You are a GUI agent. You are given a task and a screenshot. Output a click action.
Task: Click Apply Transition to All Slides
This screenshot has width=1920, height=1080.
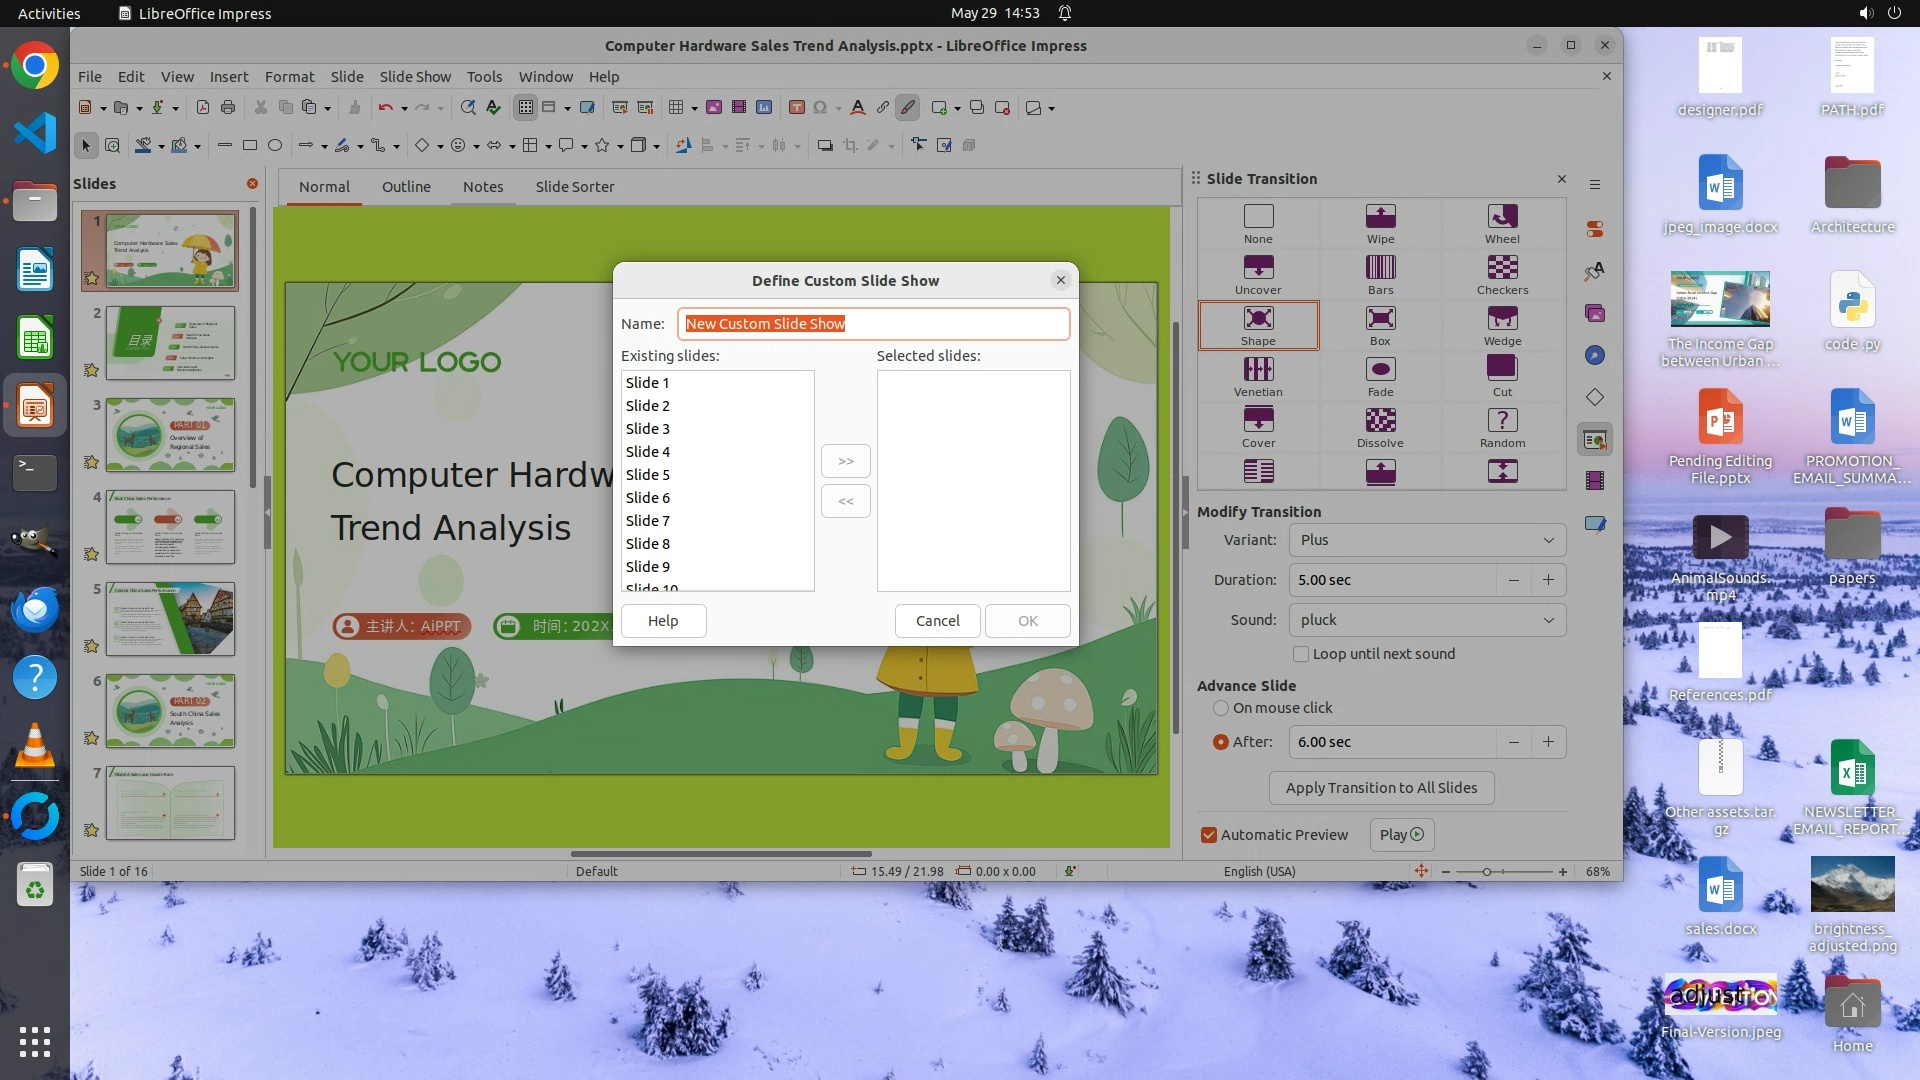pyautogui.click(x=1381, y=788)
